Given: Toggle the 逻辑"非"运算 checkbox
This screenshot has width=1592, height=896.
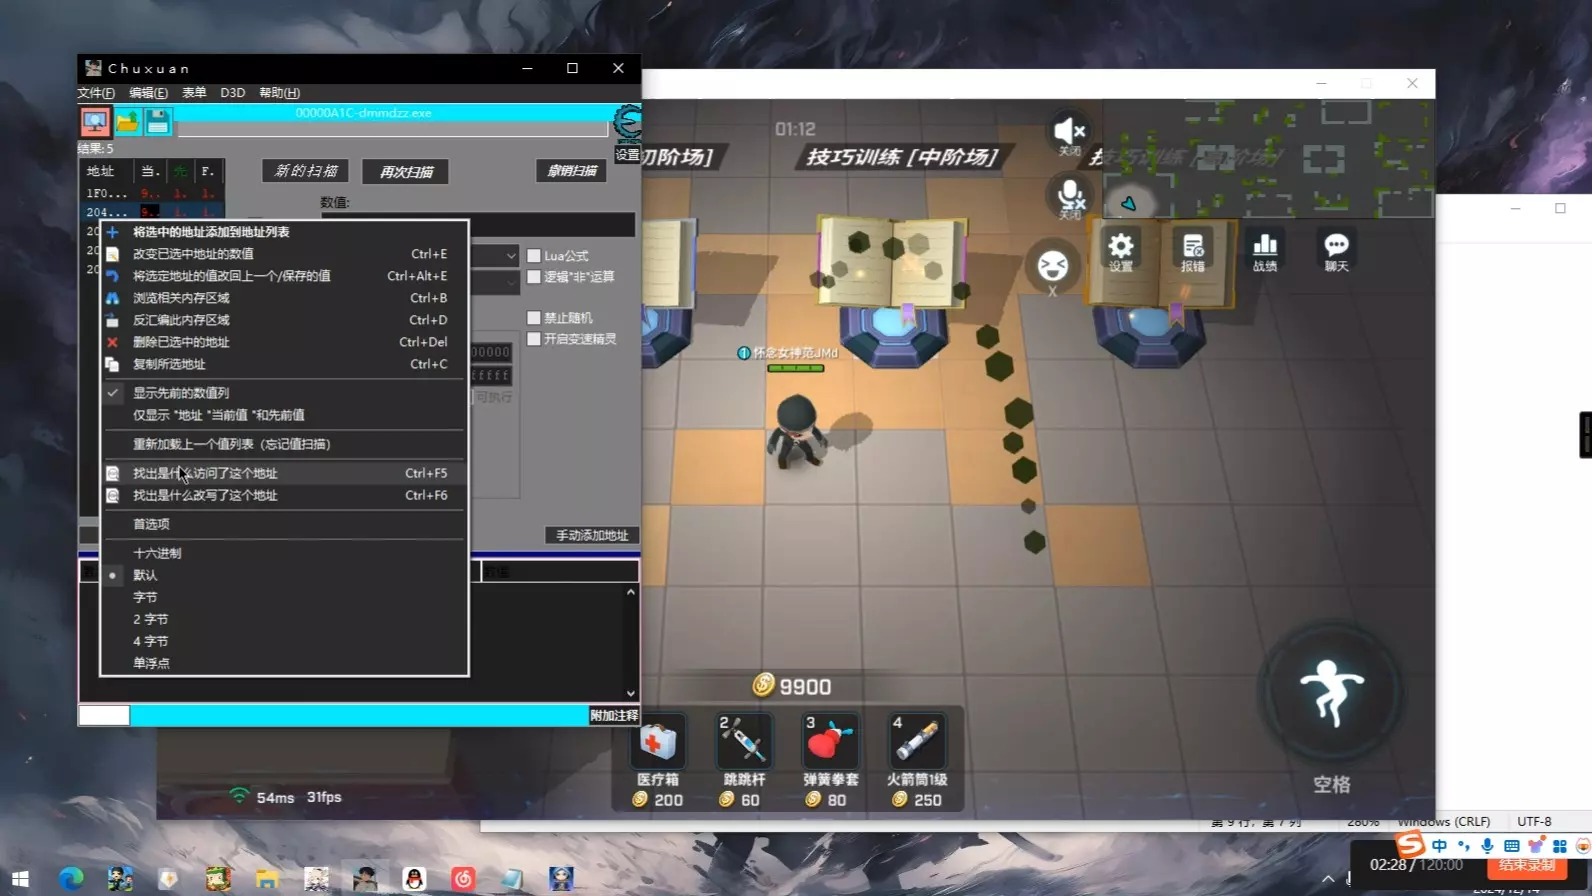Looking at the screenshot, I should (534, 277).
